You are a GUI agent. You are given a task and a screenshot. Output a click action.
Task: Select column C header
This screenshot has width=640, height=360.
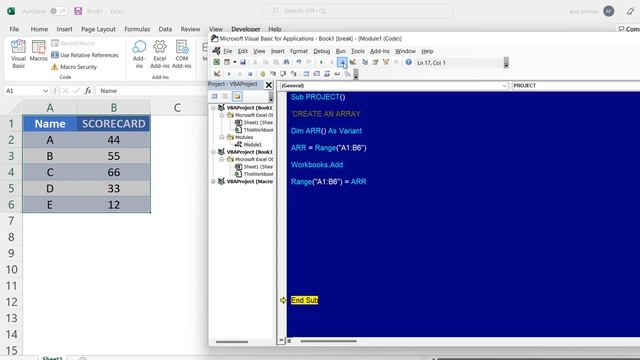(177, 108)
